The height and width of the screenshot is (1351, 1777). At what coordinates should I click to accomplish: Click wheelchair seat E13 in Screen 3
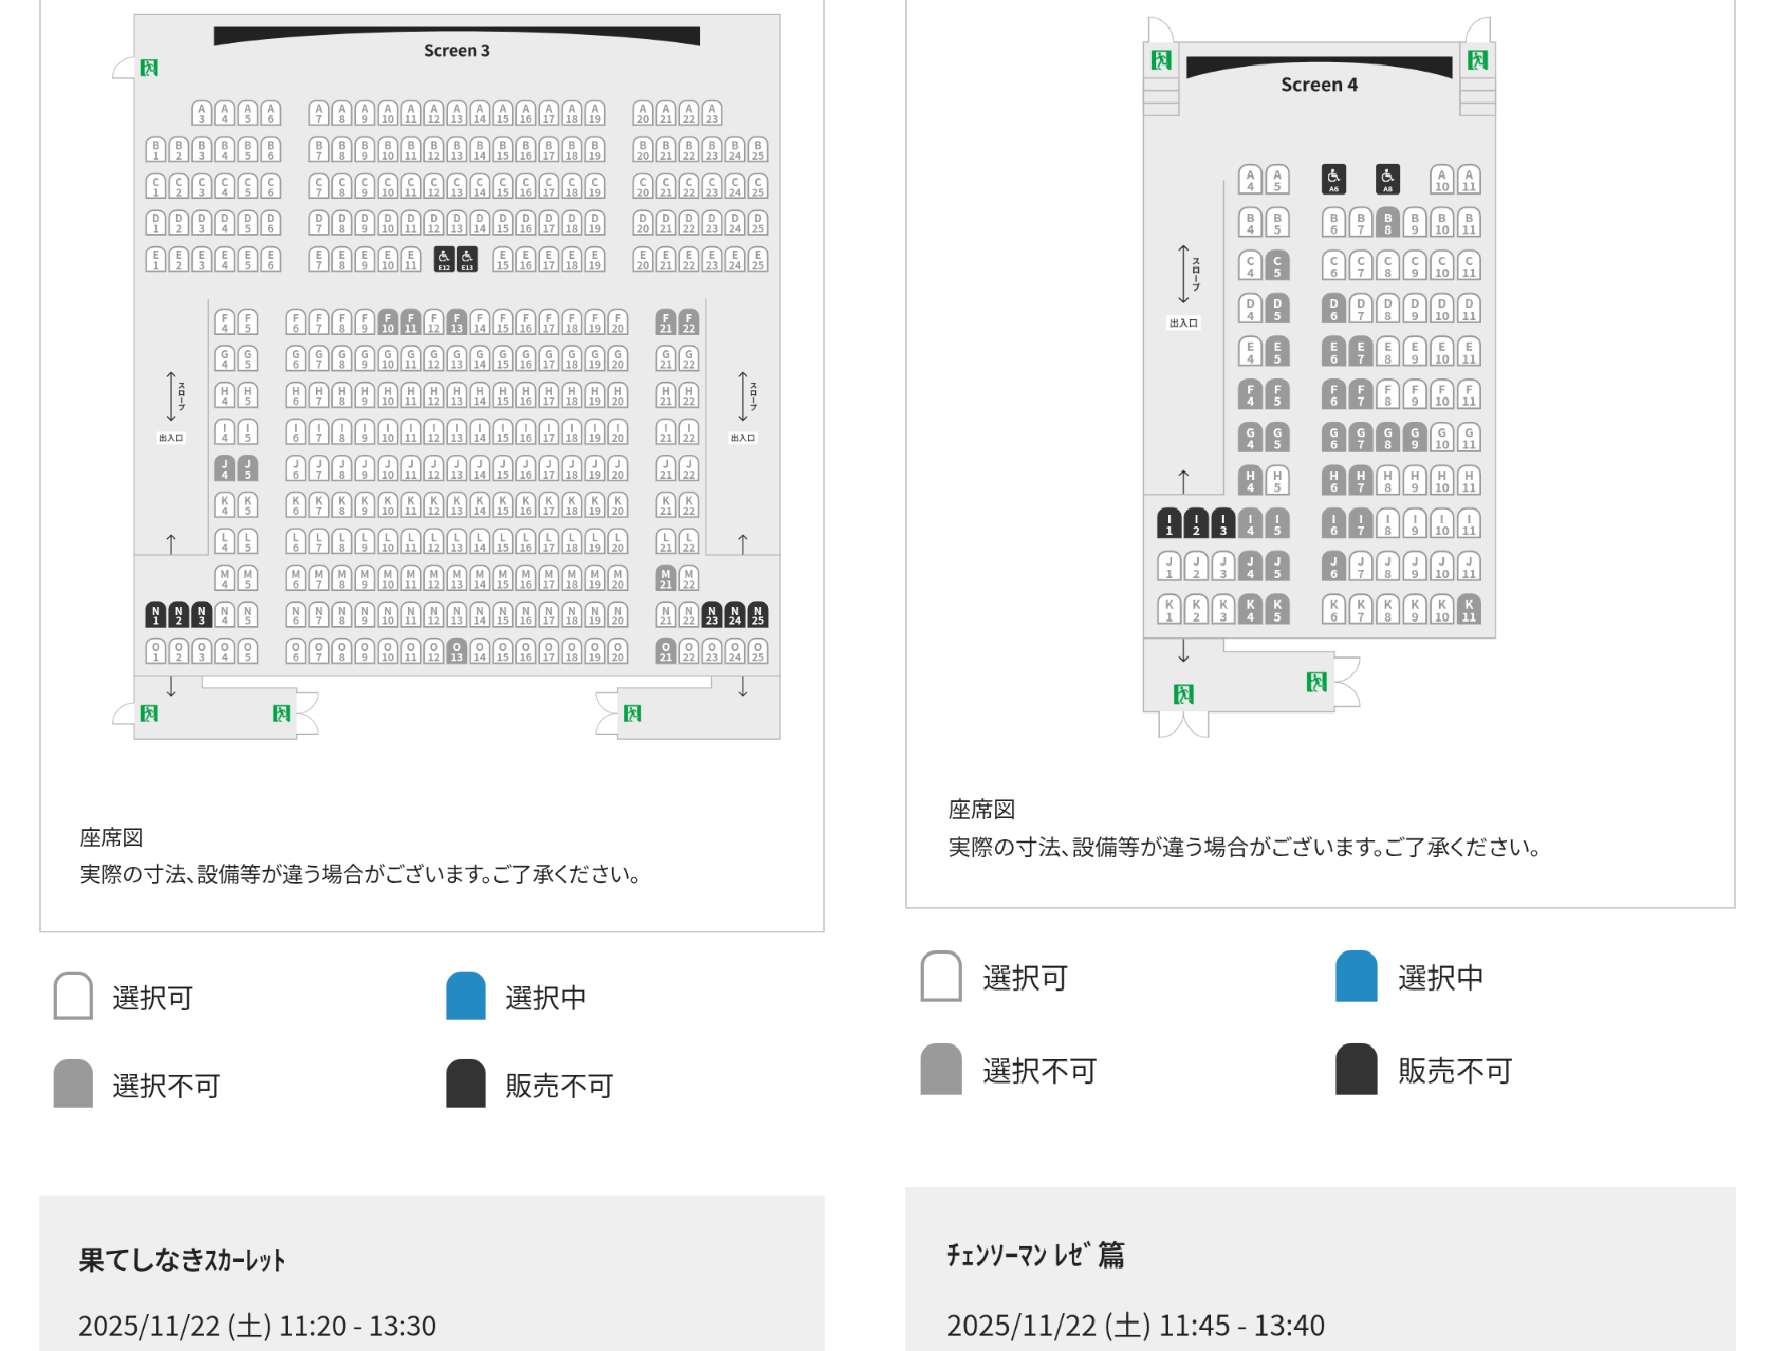point(467,260)
